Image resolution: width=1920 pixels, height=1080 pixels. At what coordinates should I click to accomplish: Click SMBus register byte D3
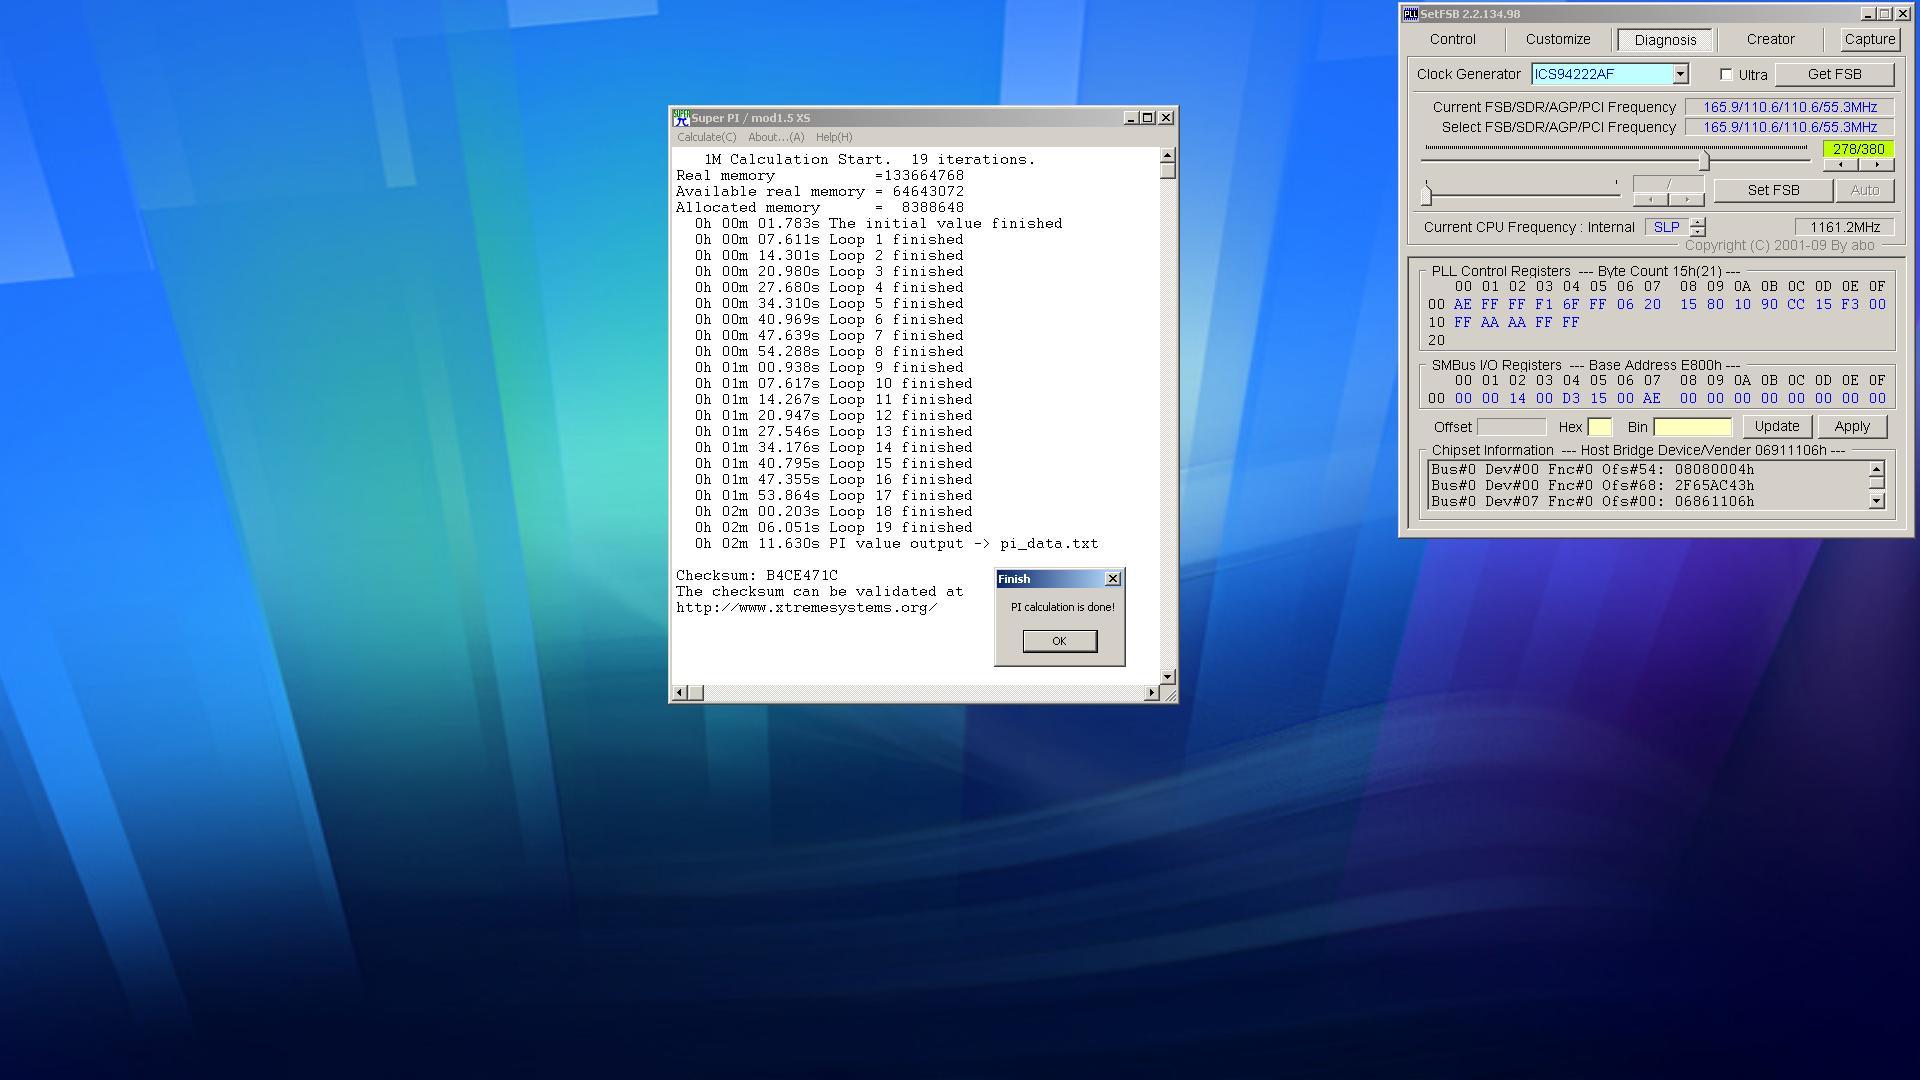tap(1571, 399)
